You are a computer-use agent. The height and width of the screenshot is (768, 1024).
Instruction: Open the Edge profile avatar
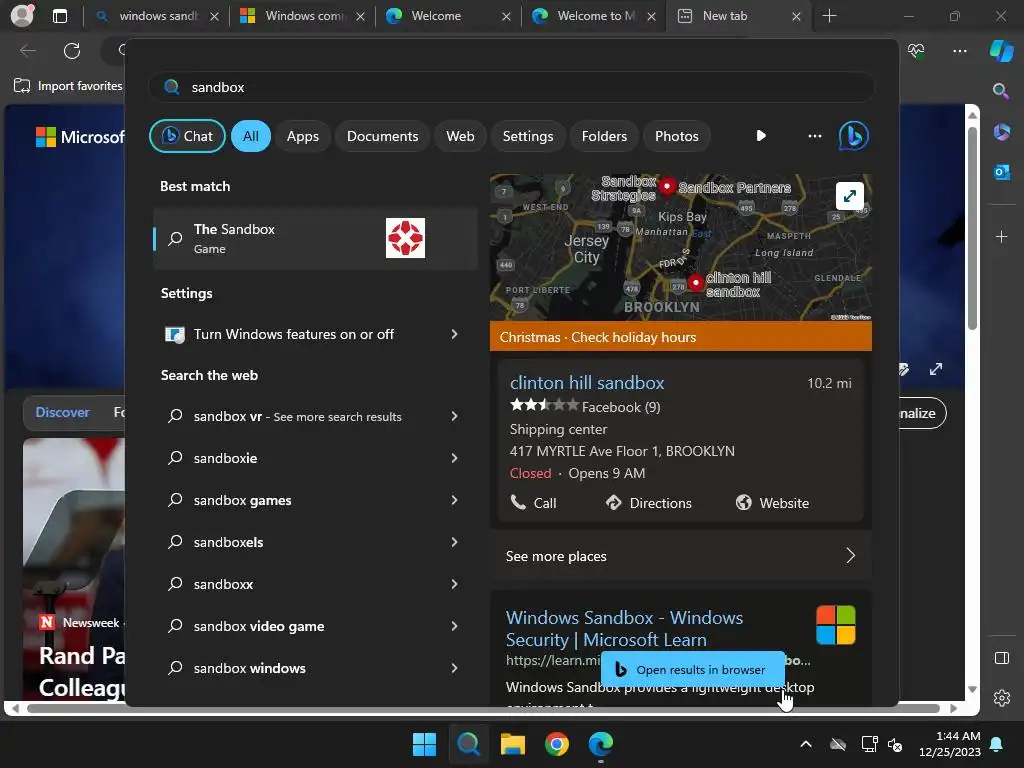tap(22, 16)
